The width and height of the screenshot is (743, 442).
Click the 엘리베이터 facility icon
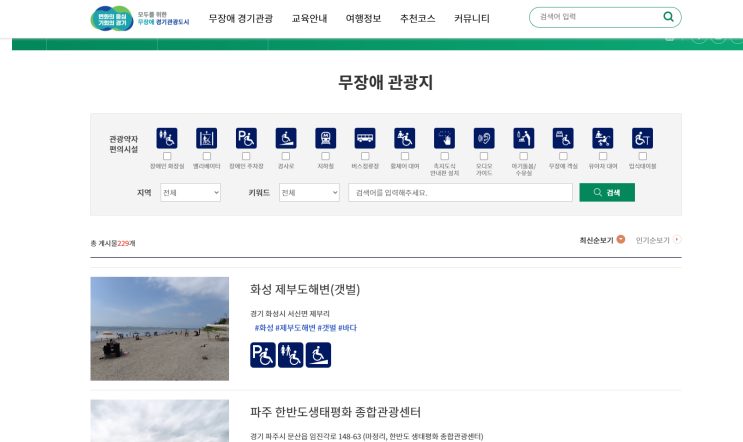(x=207, y=138)
